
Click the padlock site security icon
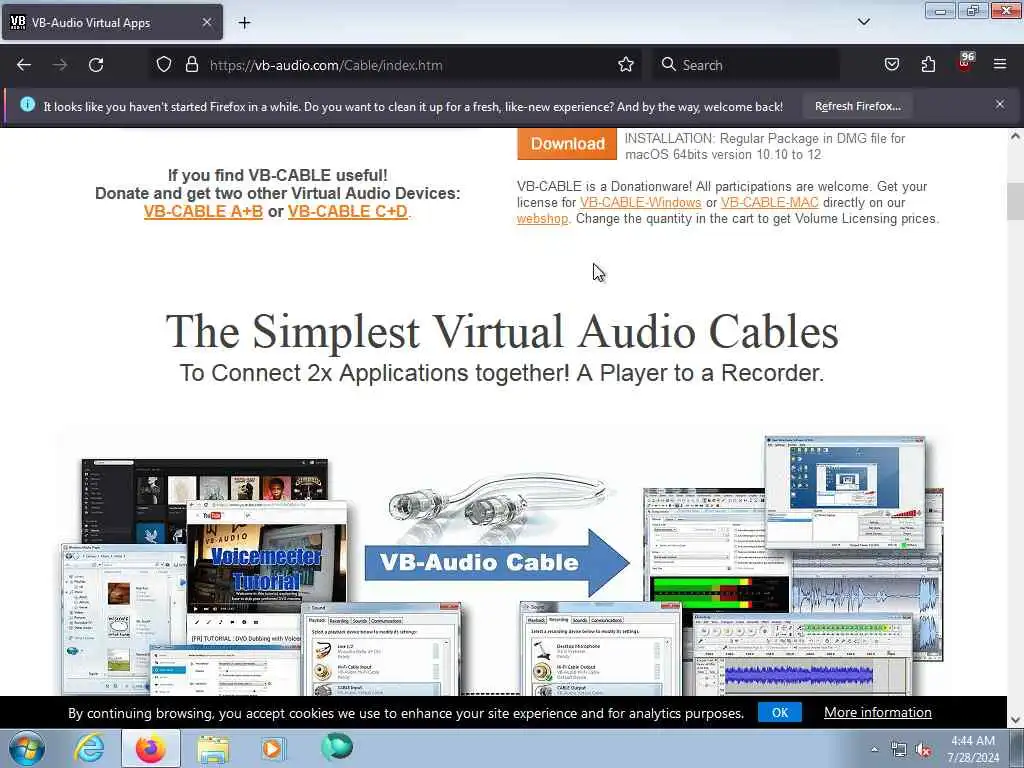click(x=191, y=65)
